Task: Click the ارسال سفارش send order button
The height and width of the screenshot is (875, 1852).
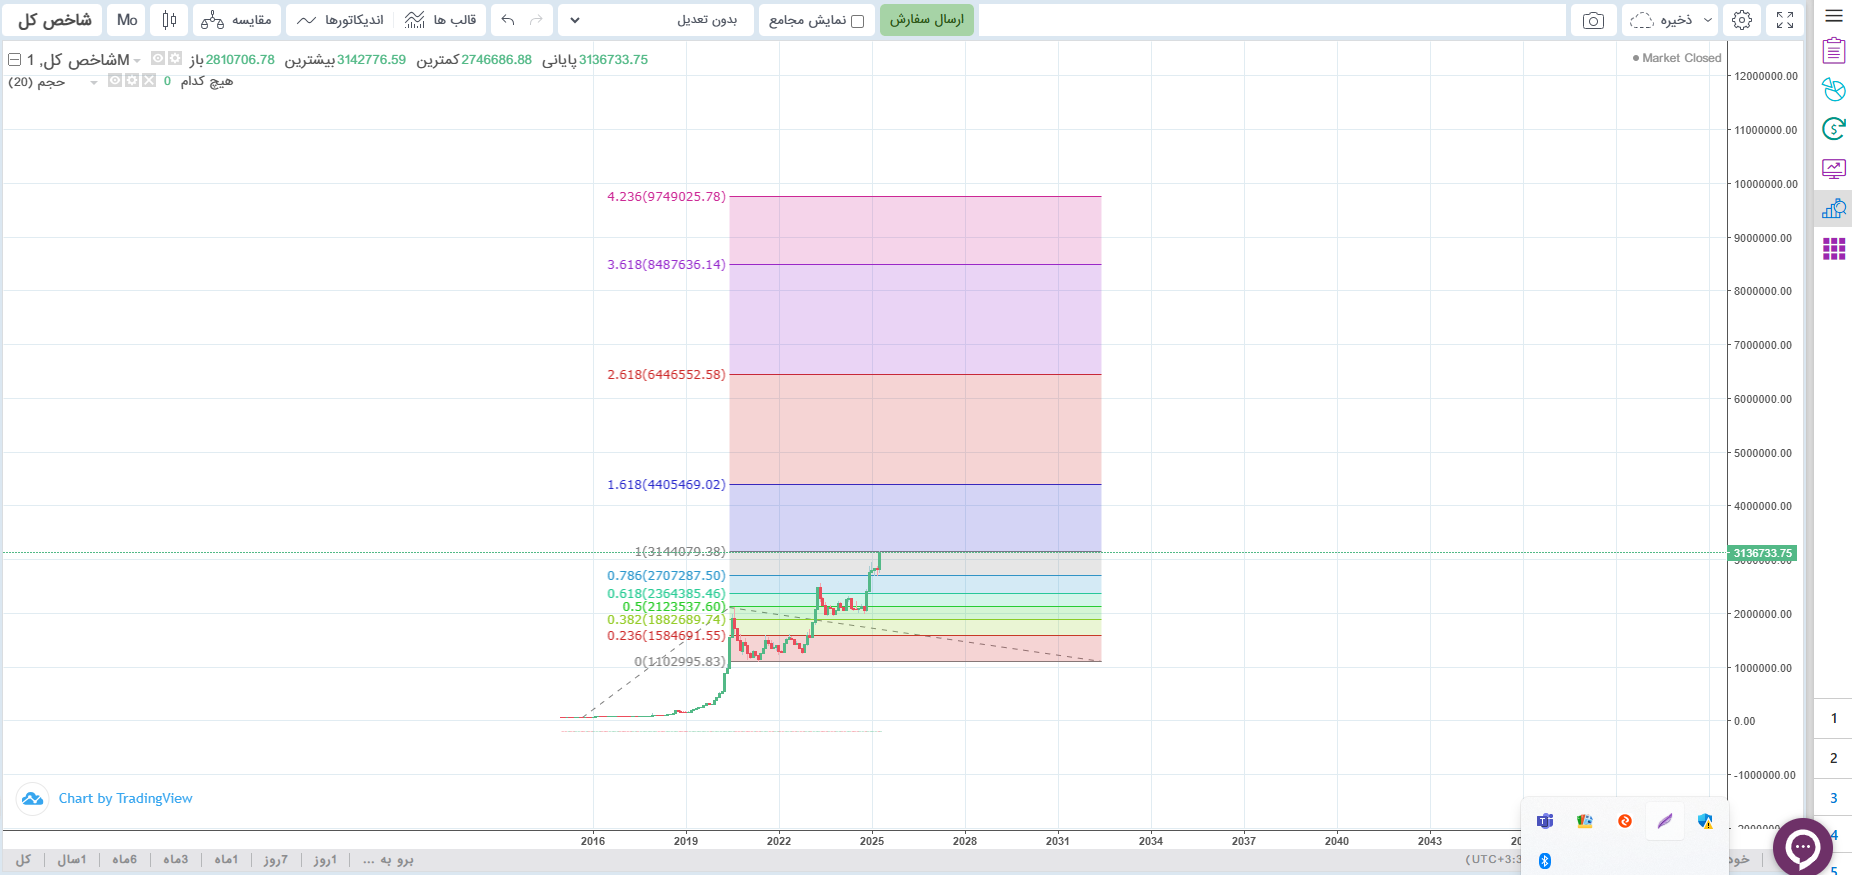Action: tap(926, 20)
